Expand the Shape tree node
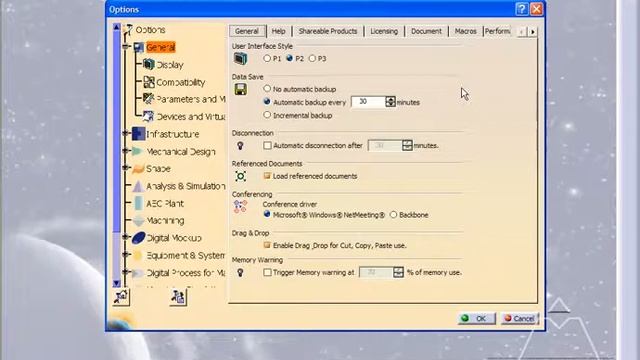Screen dimensions: 640x360 [x=125, y=168]
